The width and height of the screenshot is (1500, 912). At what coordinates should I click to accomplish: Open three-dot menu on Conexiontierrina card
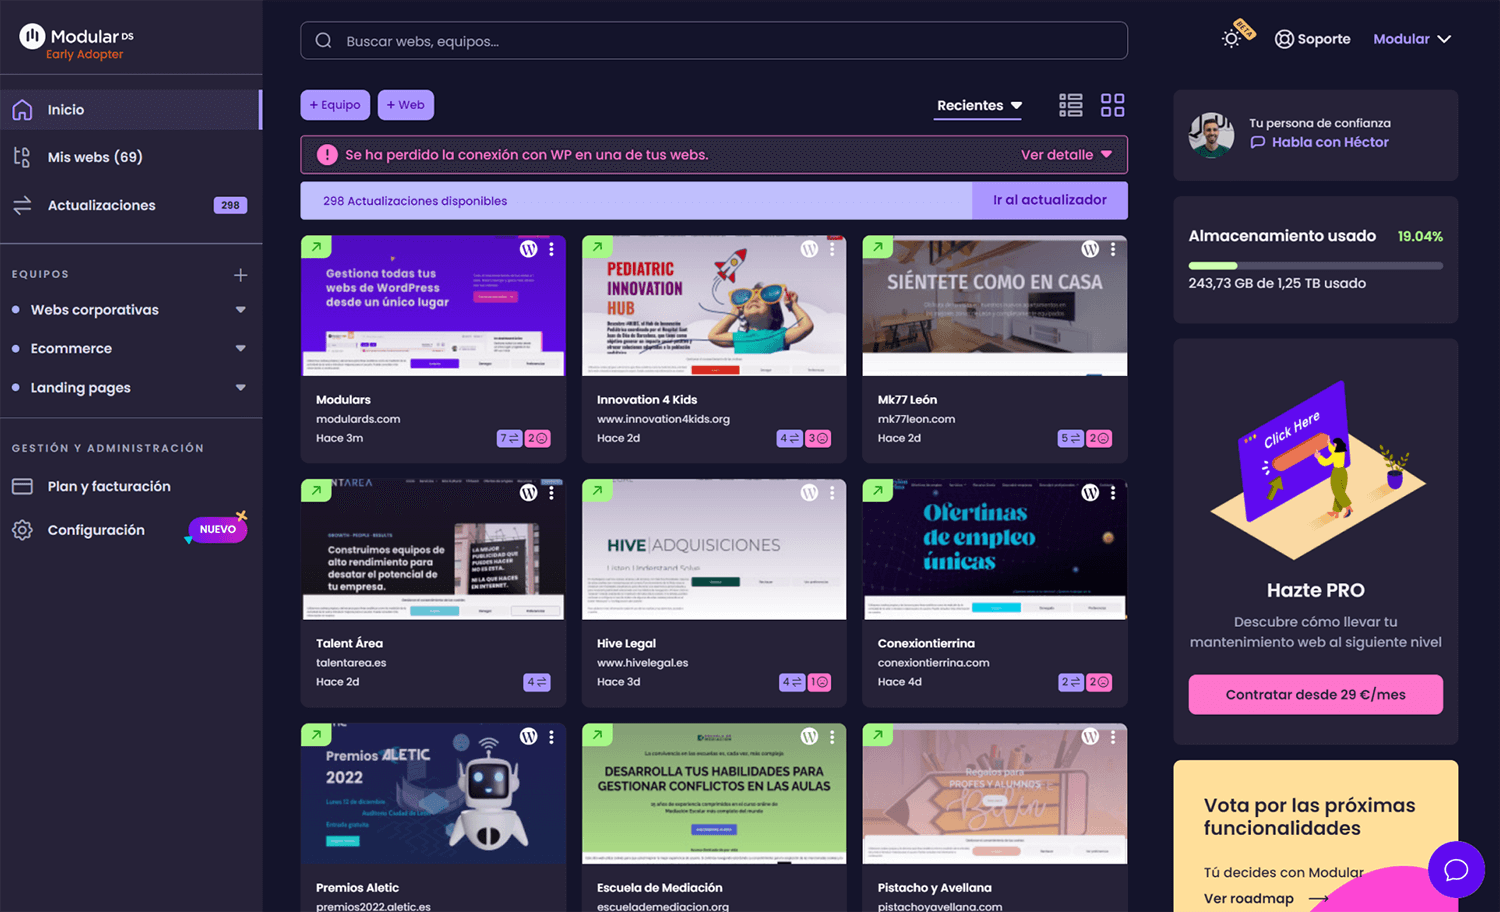point(1113,493)
